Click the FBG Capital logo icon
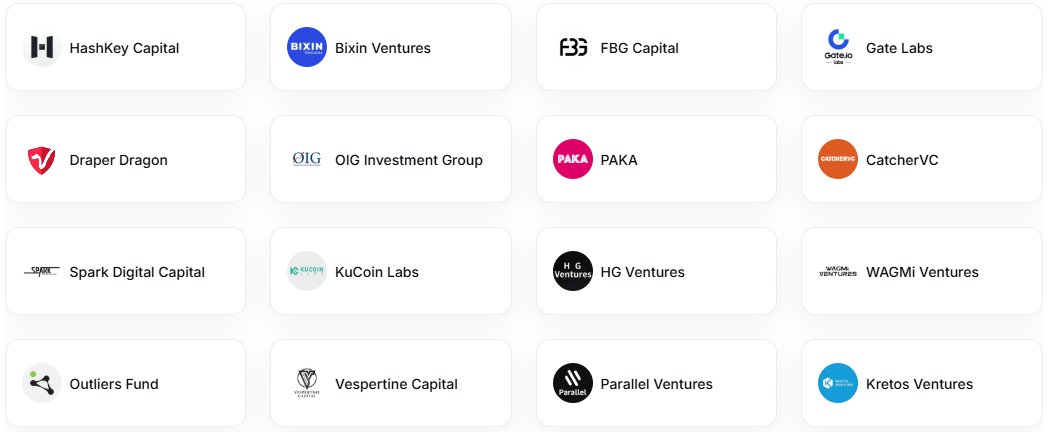The height and width of the screenshot is (432, 1049). tap(573, 47)
